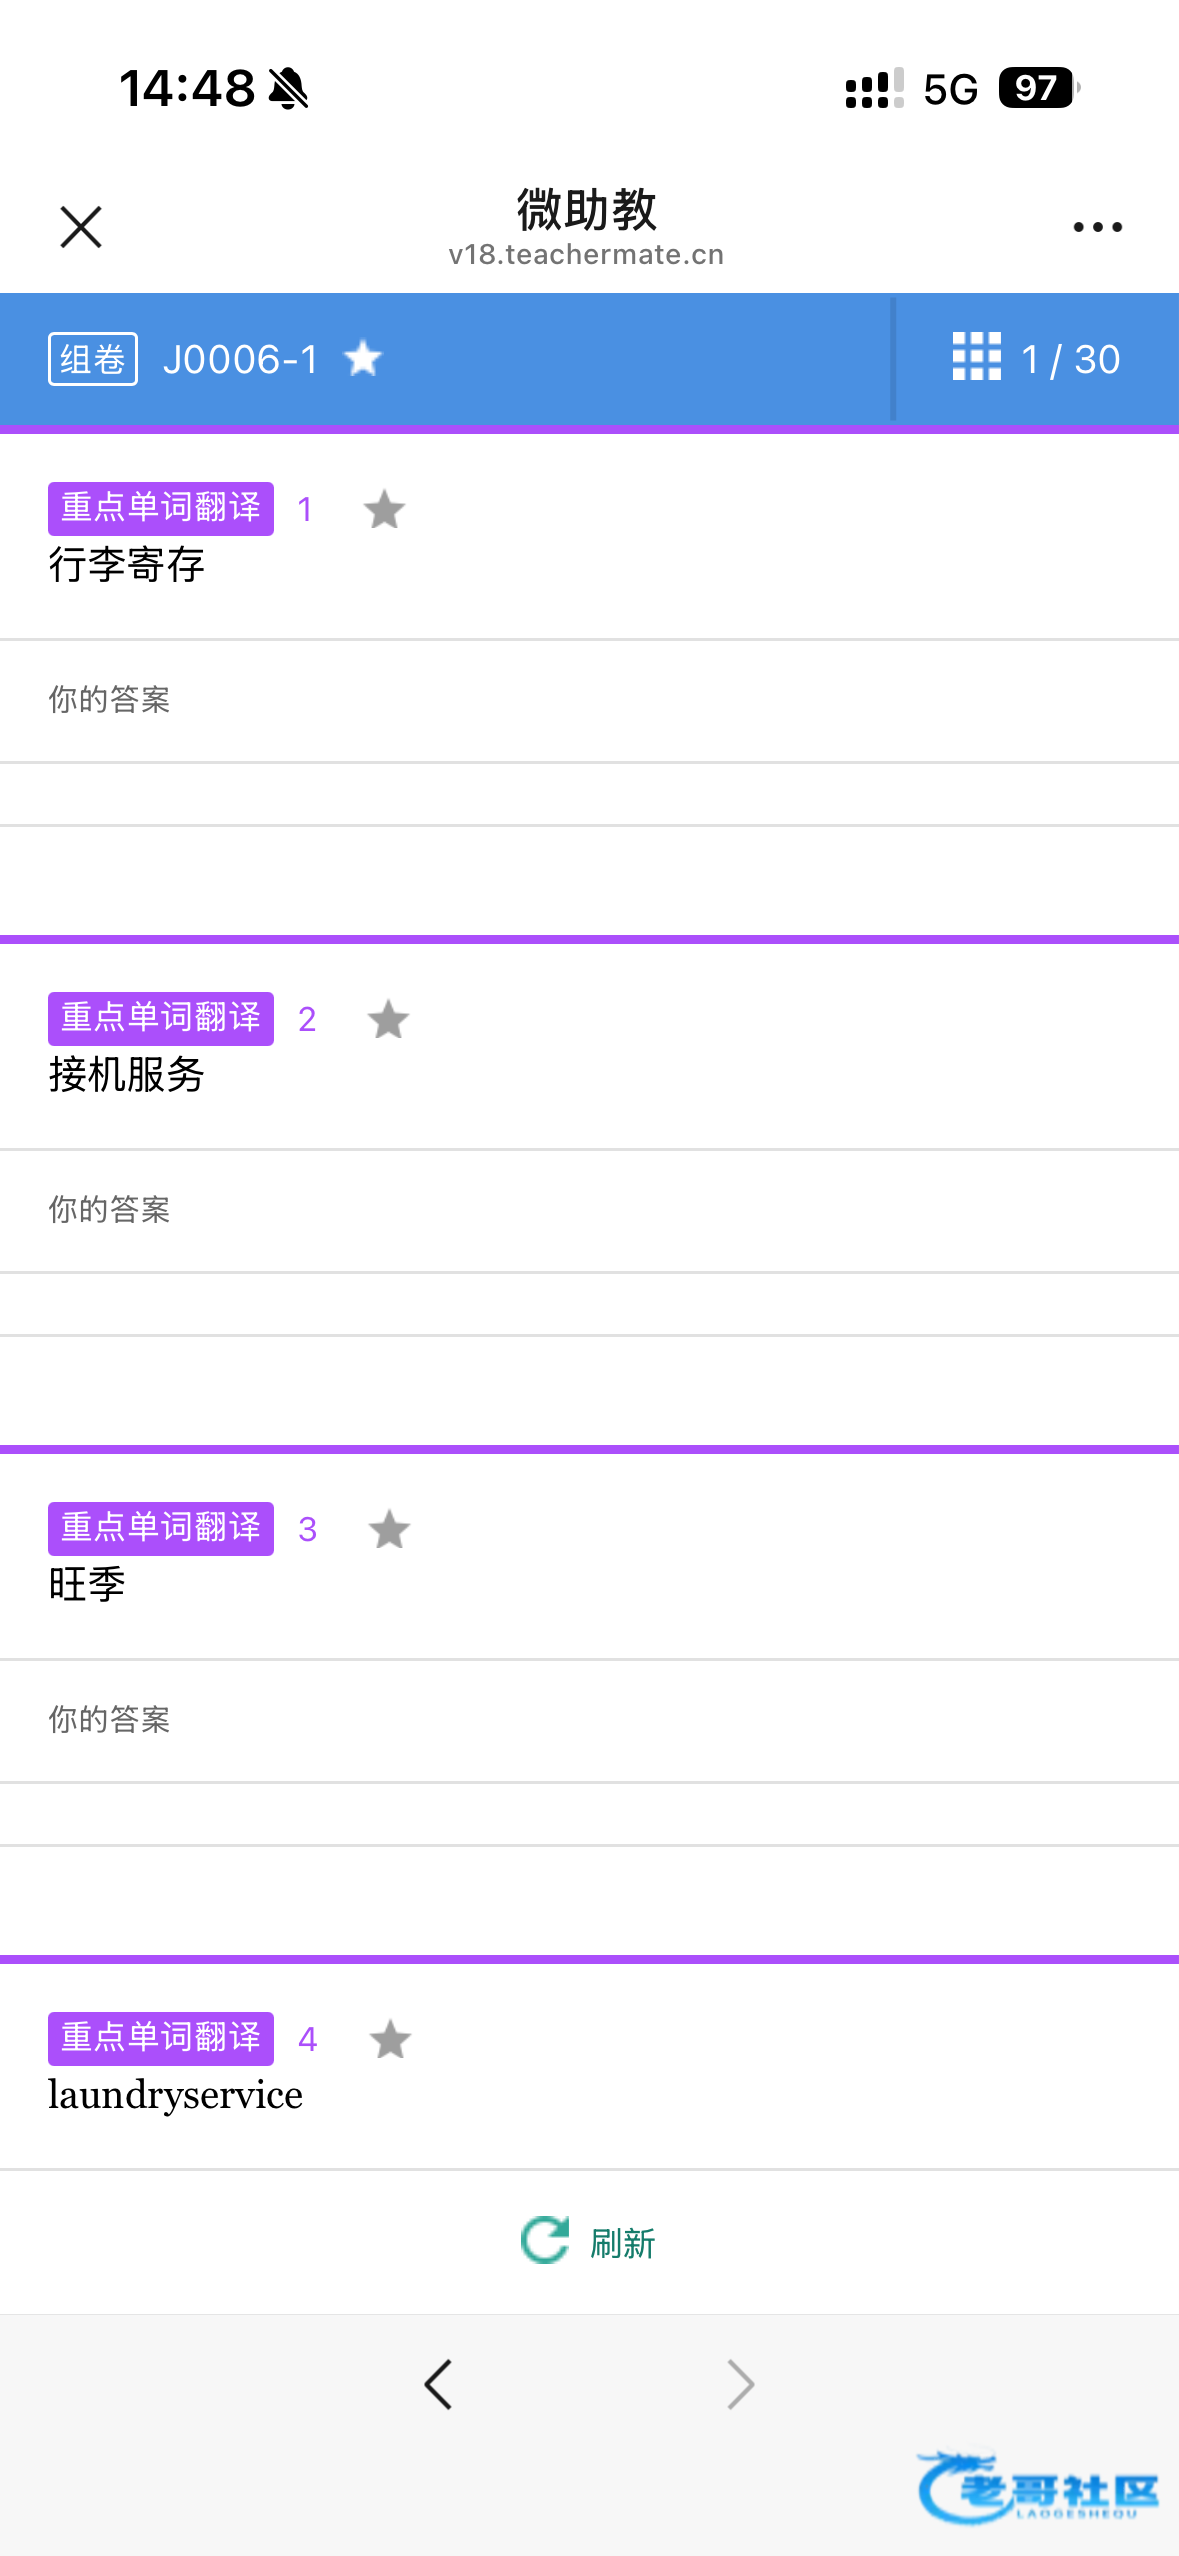The image size is (1179, 2556).
Task: Tap the 重点单词翻译 tag on question 1
Action: (x=161, y=508)
